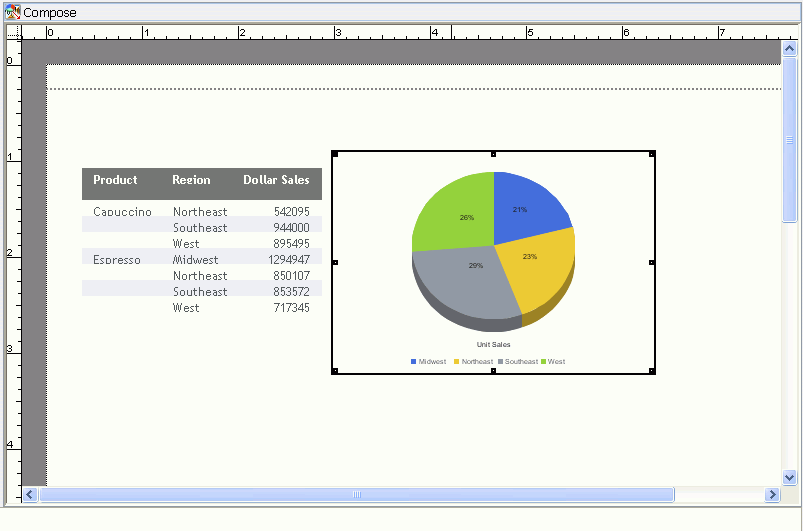Click the chart's bottom-right resize handle
This screenshot has width=803, height=531.
[652, 371]
